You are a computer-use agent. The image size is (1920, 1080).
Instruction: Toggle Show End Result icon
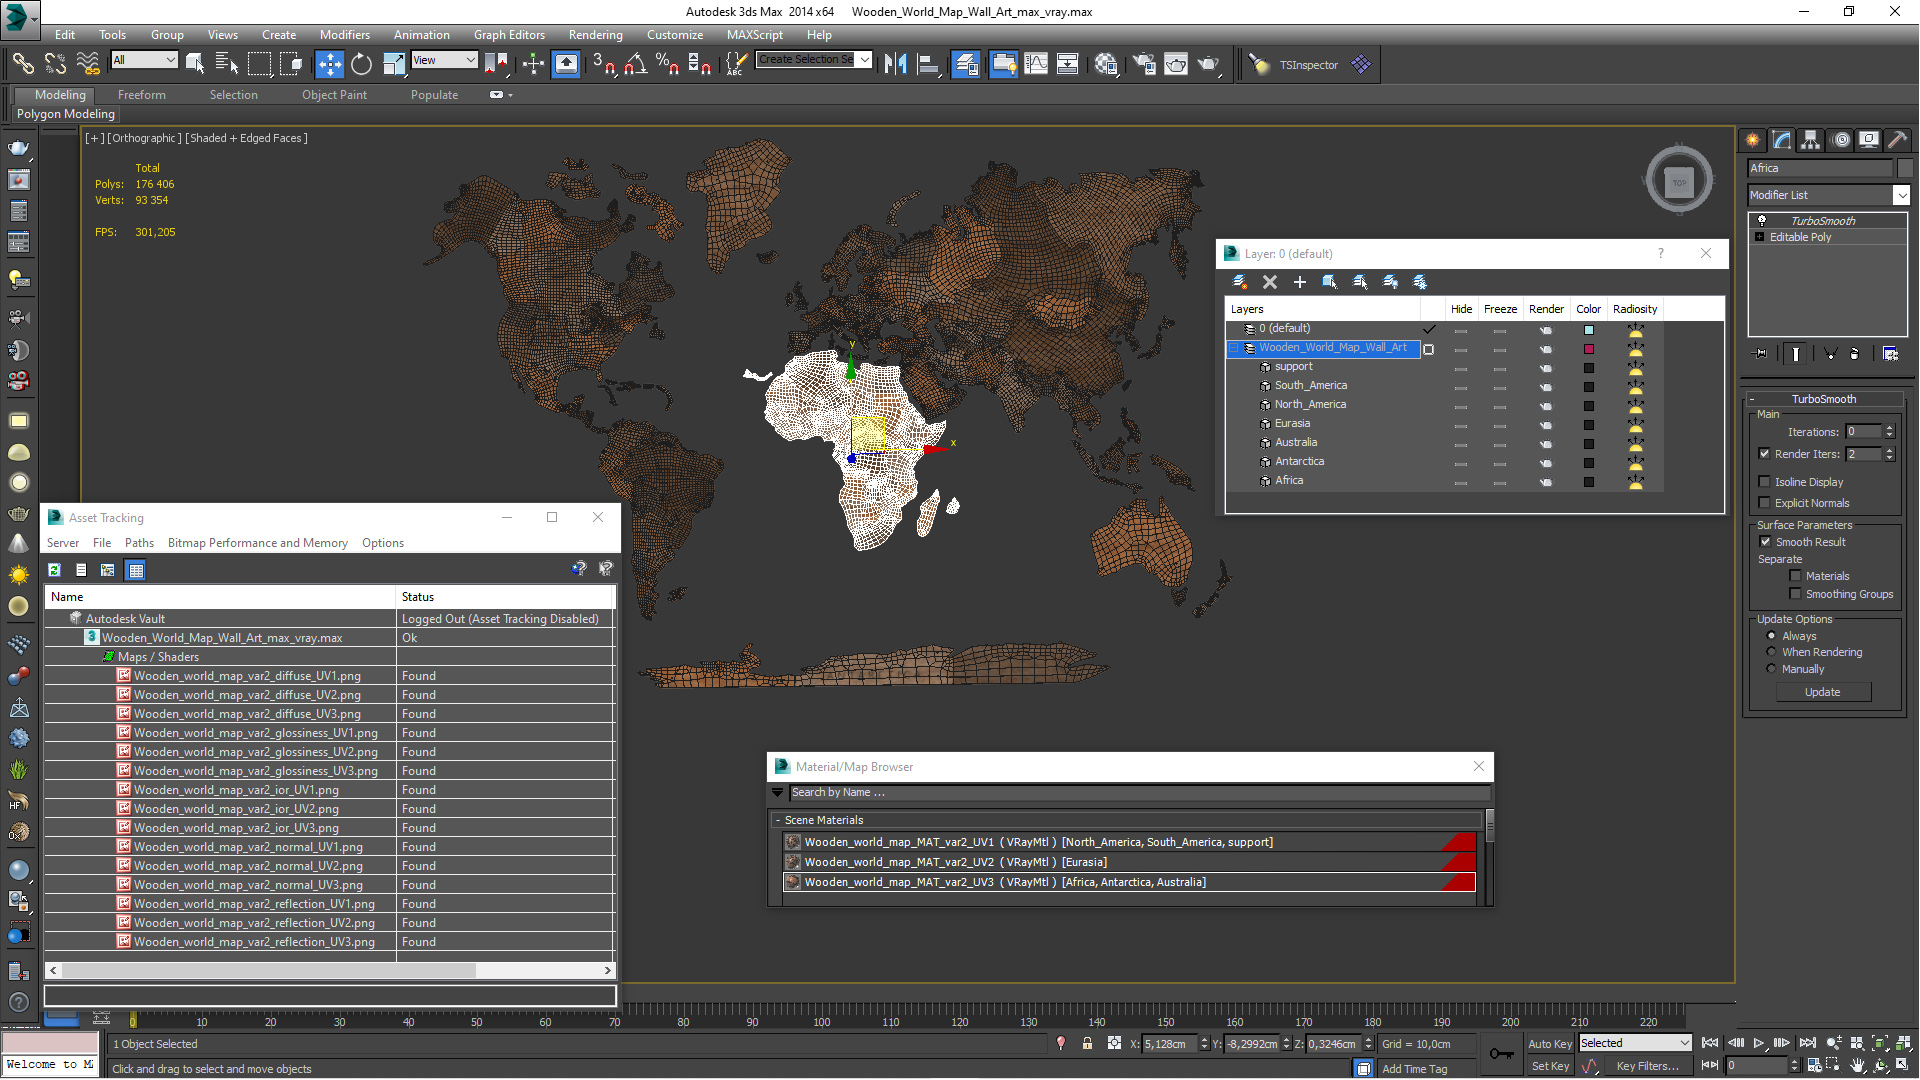click(1796, 354)
